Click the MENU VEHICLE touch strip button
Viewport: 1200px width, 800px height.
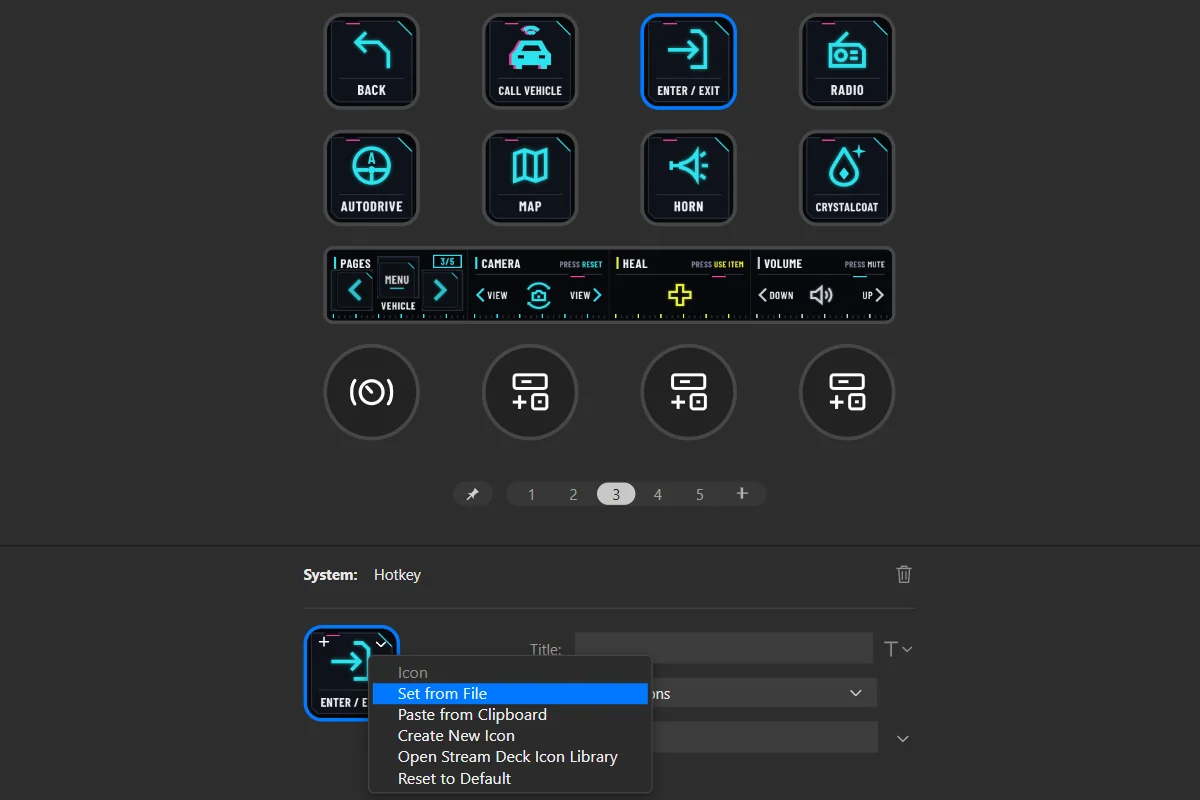[x=397, y=286]
